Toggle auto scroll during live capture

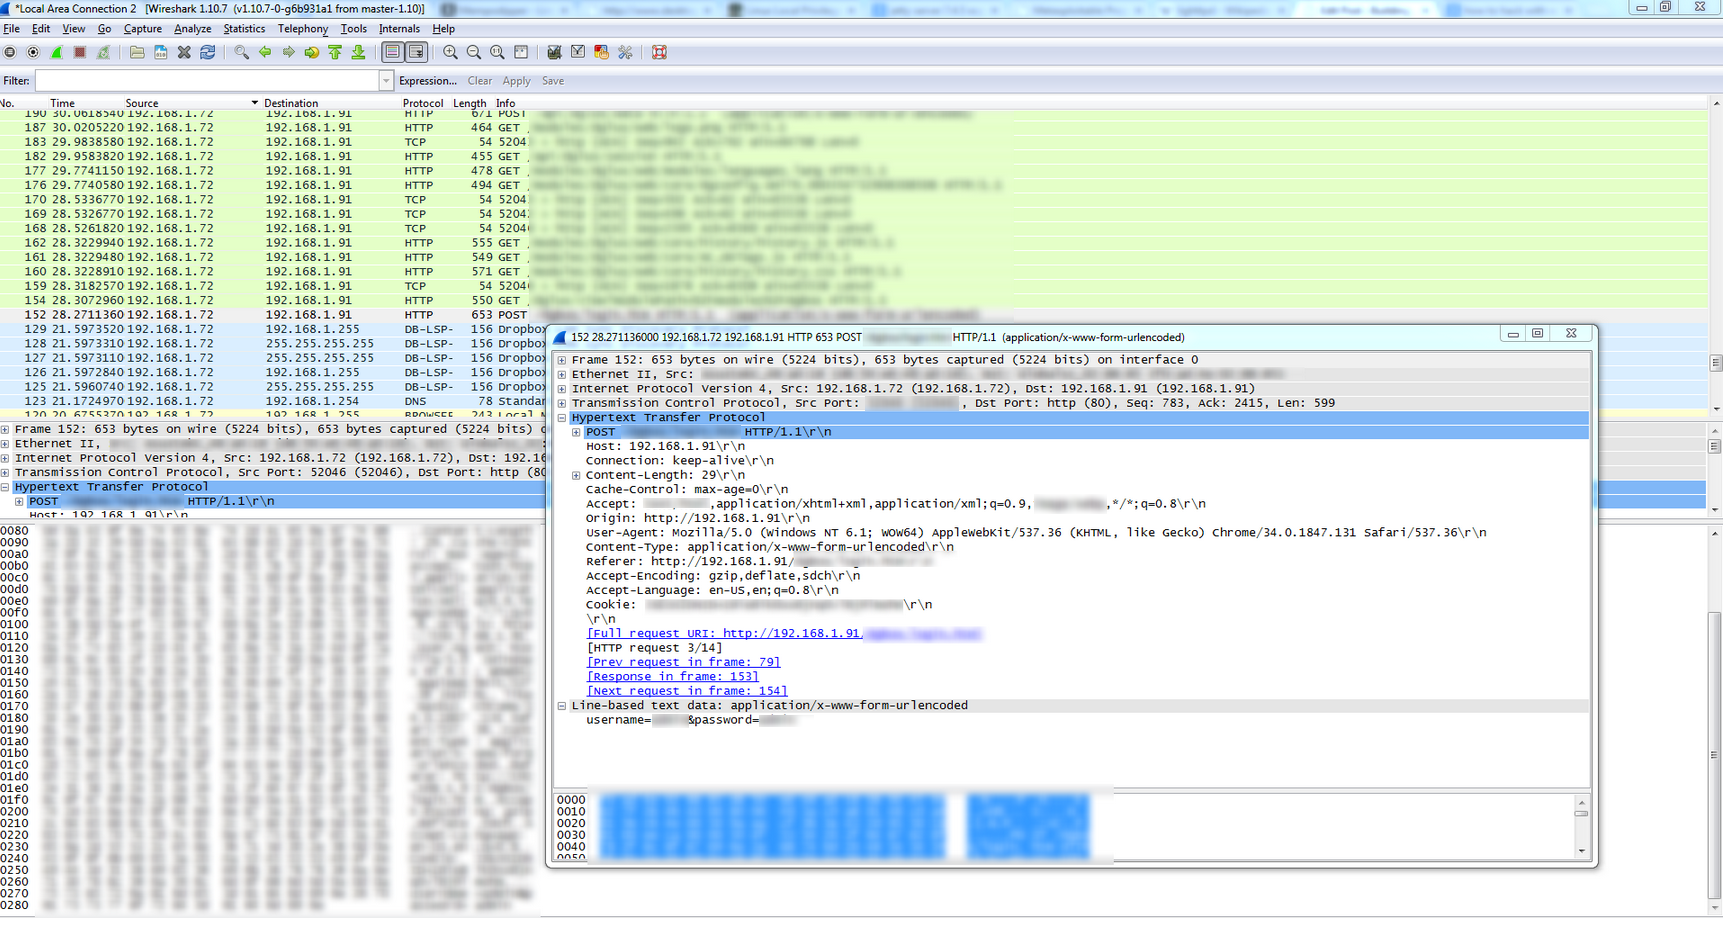(x=416, y=52)
